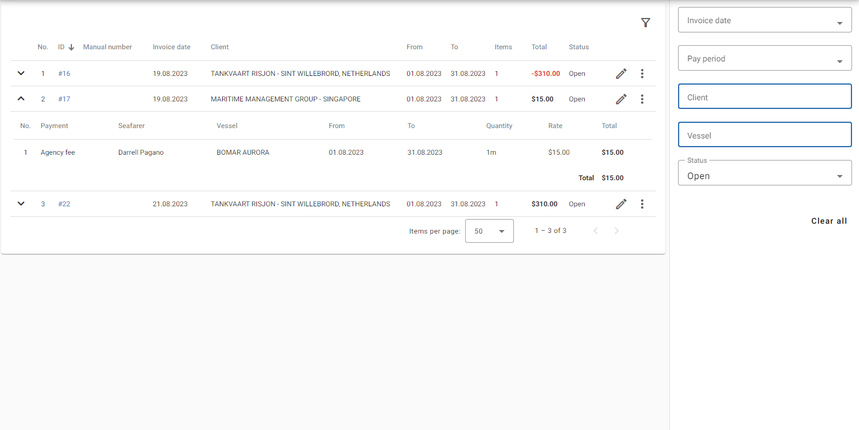Expand invoice #16 row details
The height and width of the screenshot is (430, 859).
point(21,73)
